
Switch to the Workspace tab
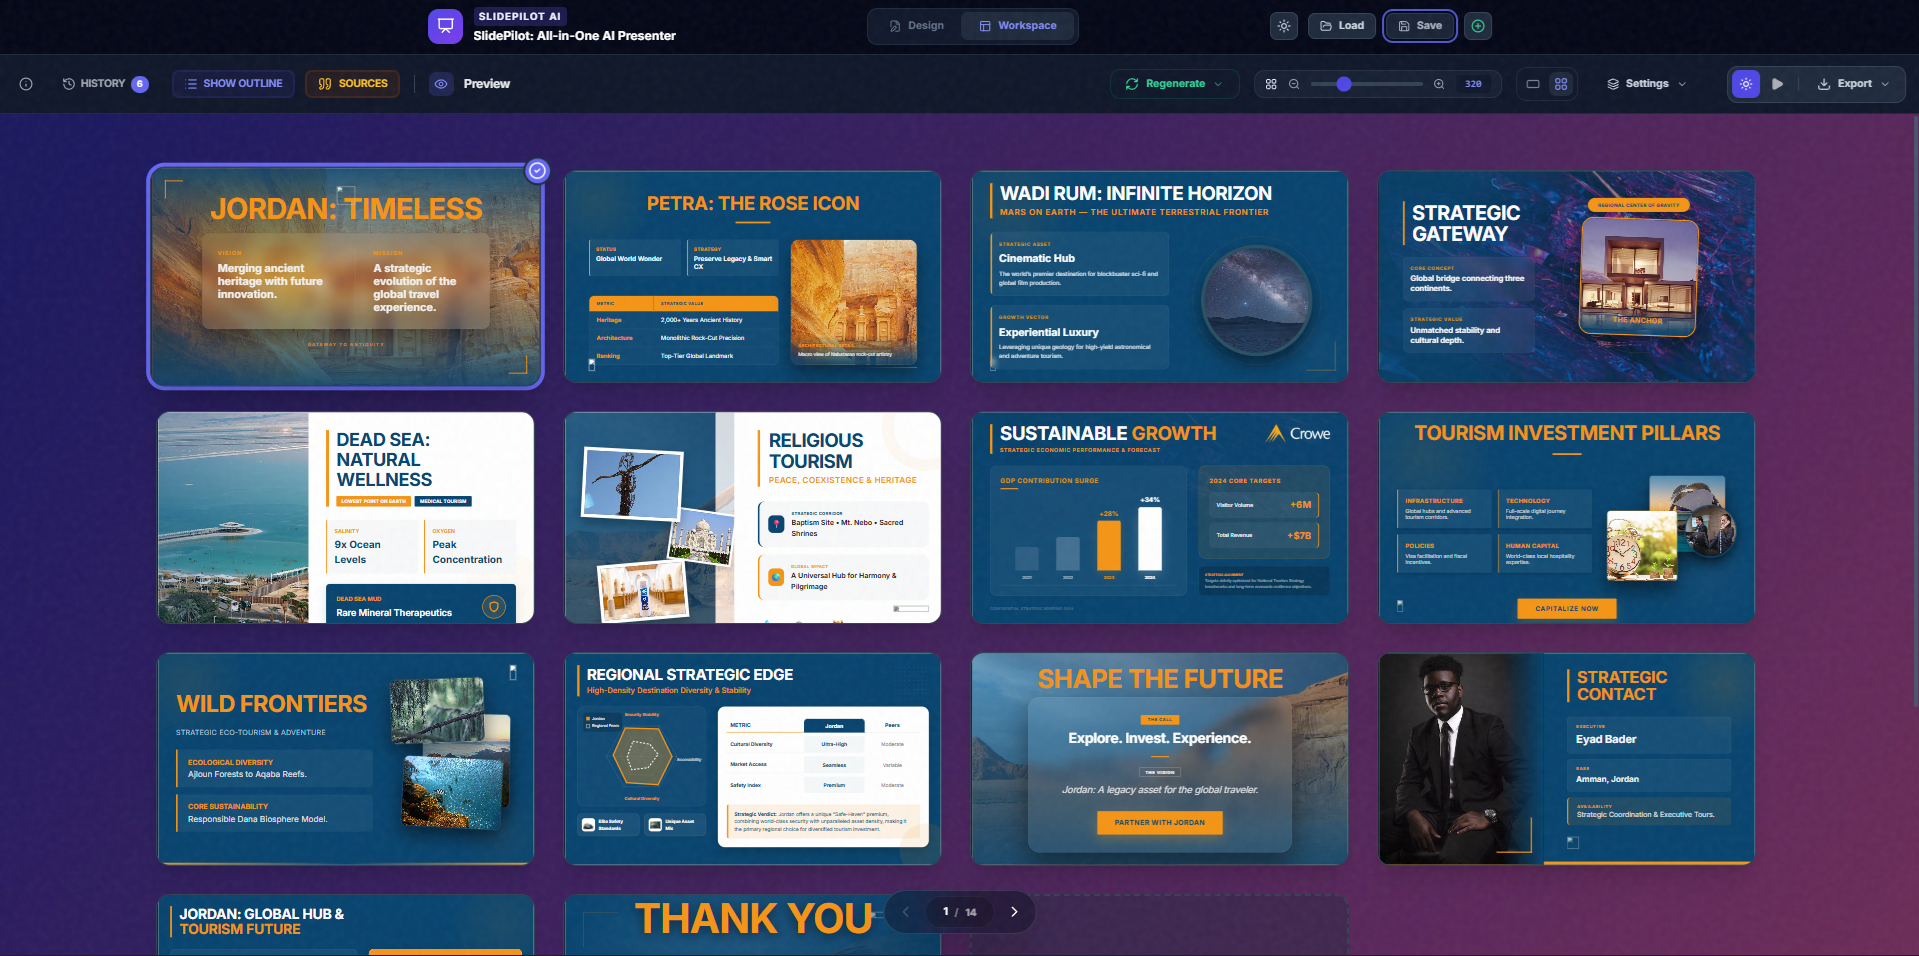pos(1017,26)
